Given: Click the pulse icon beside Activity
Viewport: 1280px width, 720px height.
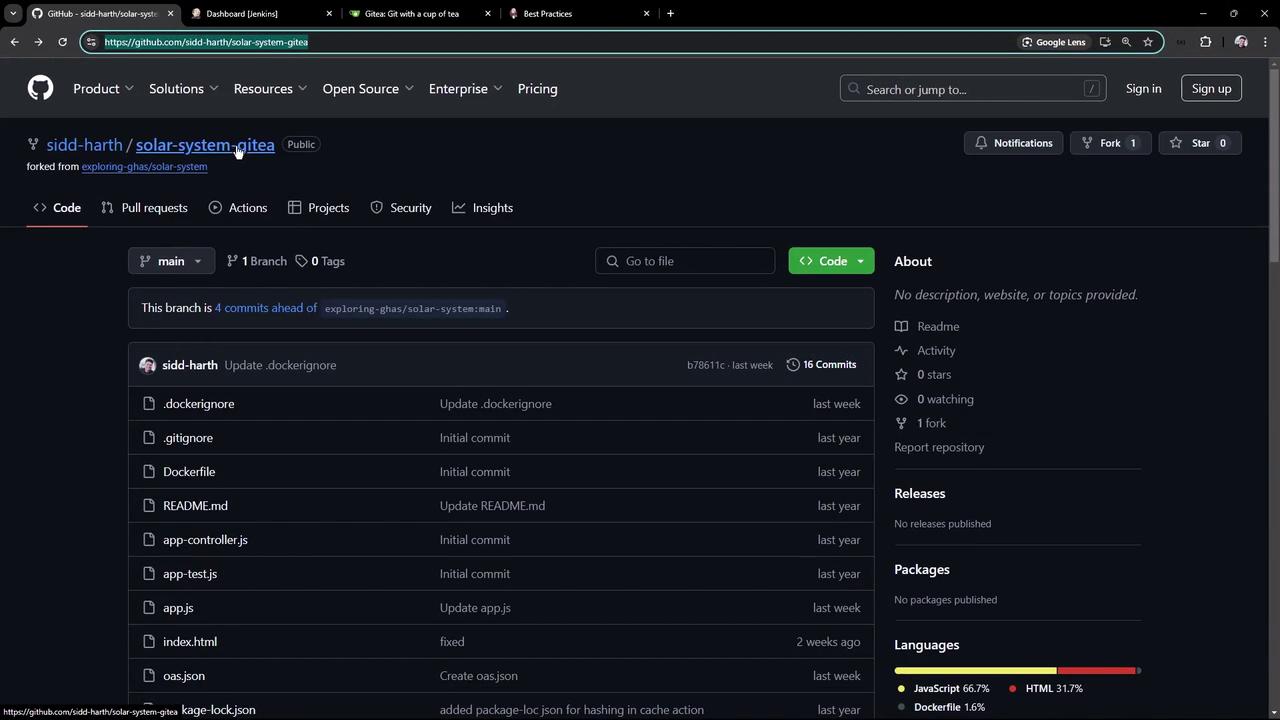Looking at the screenshot, I should (x=901, y=351).
